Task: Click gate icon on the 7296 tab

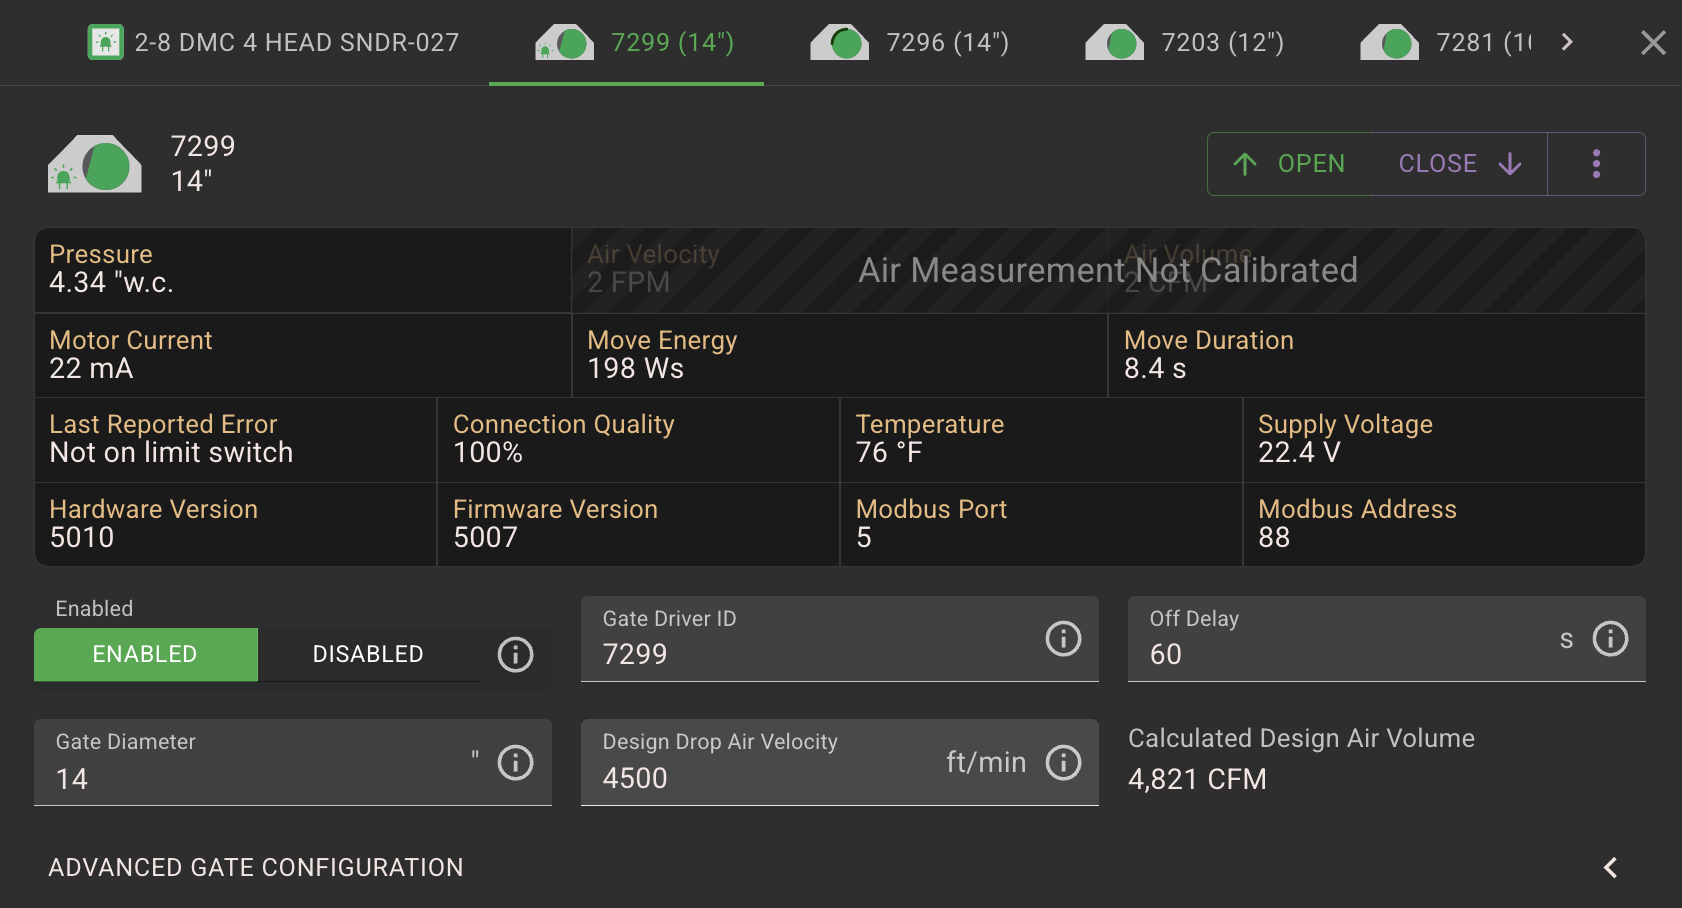Action: pos(840,42)
